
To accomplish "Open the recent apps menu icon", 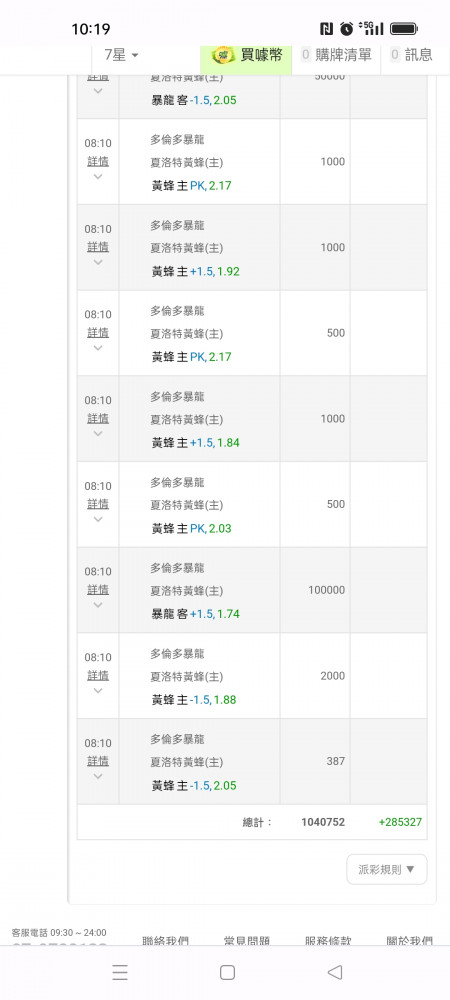I will [120, 972].
